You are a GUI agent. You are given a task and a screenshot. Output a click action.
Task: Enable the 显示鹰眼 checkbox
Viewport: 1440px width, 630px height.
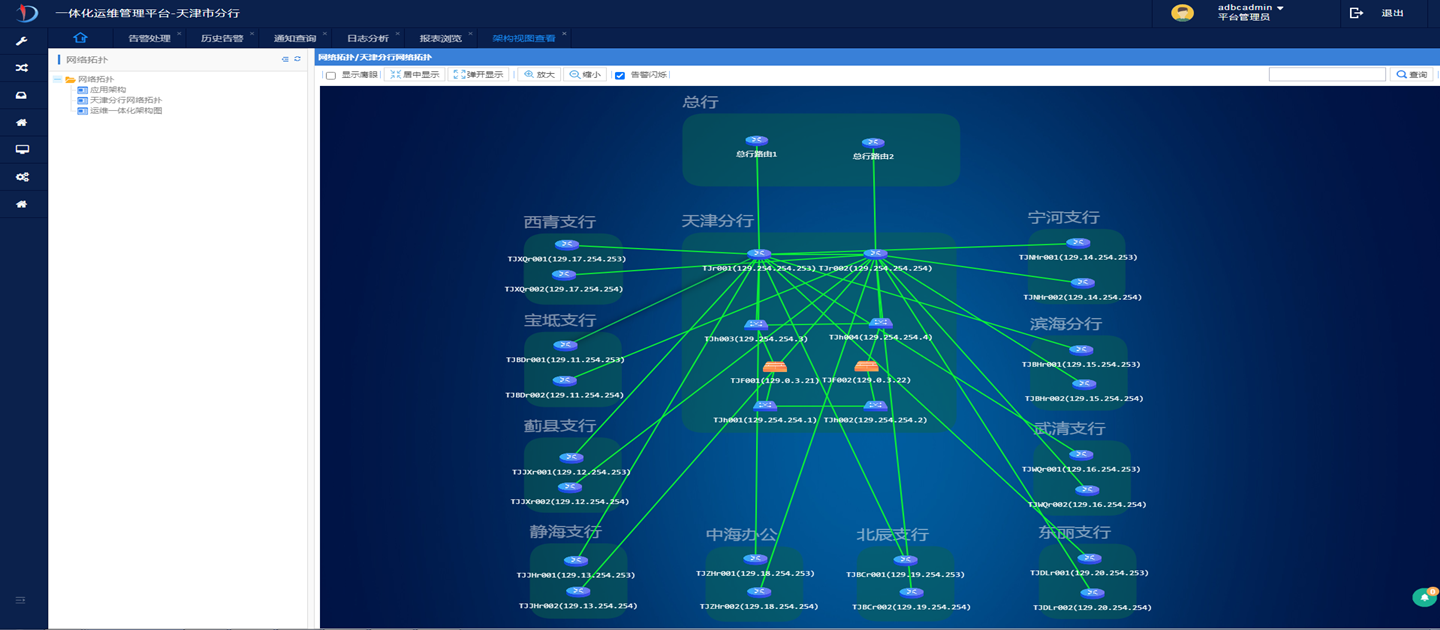tap(331, 76)
